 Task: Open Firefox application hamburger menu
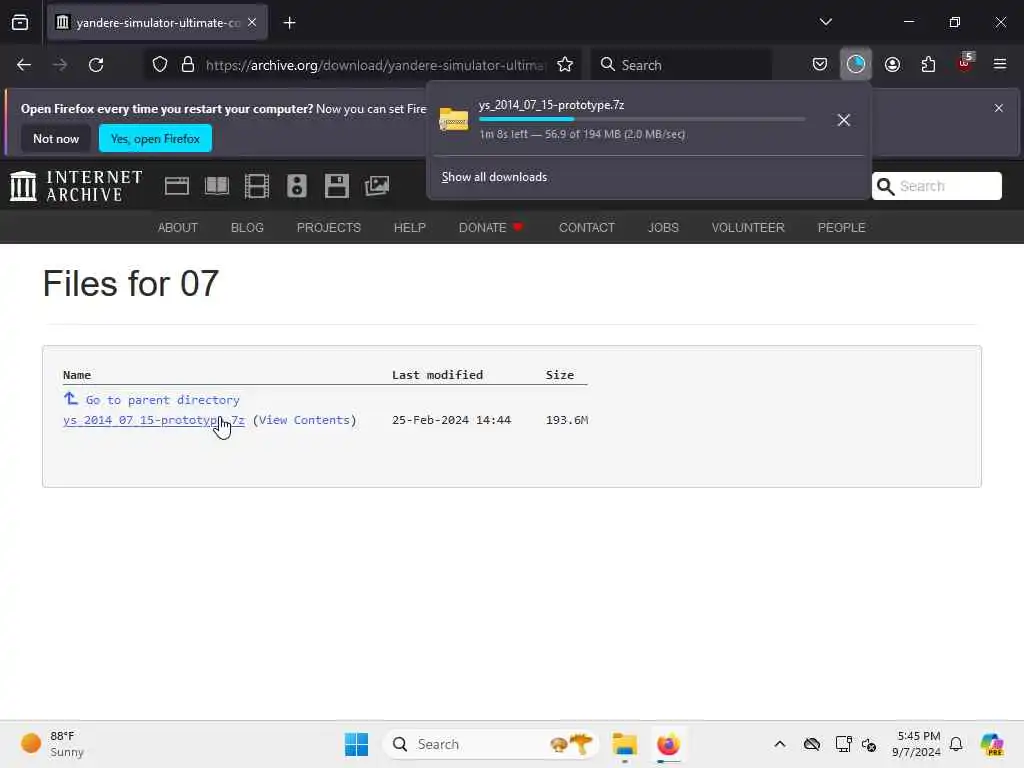(x=1000, y=64)
